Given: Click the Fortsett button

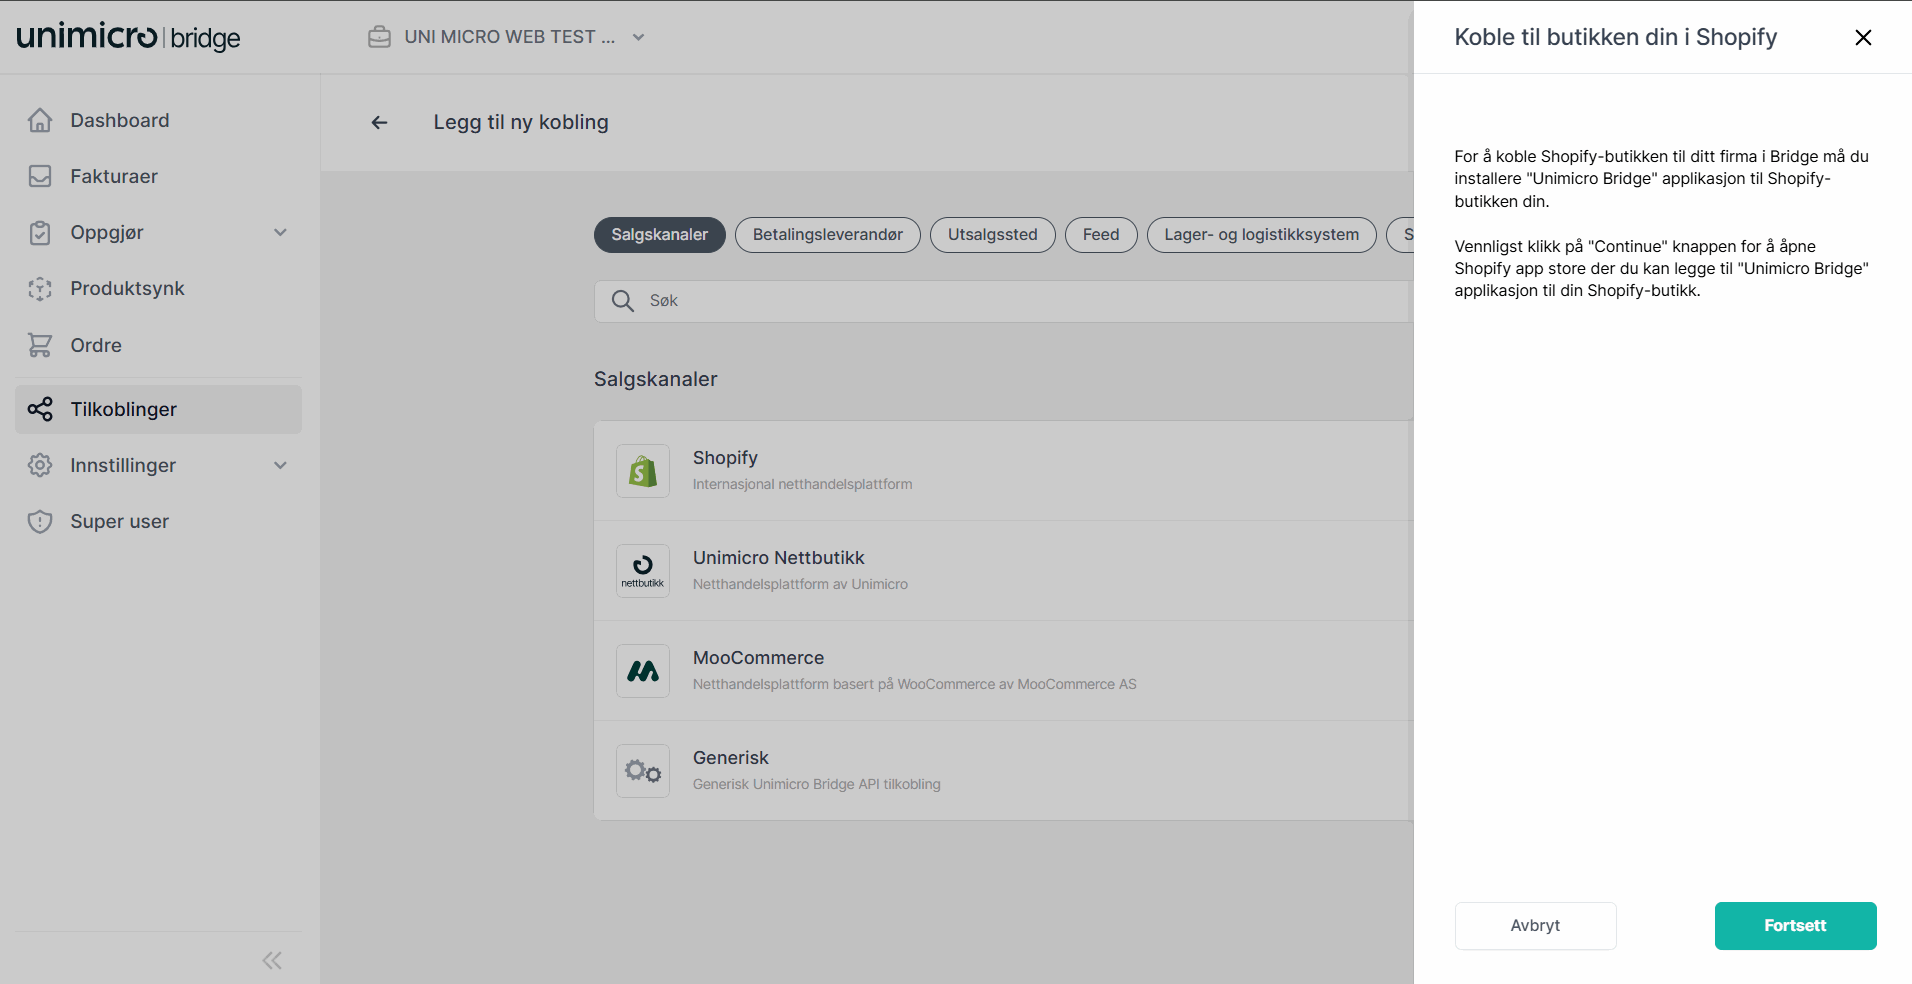Looking at the screenshot, I should click(1794, 925).
